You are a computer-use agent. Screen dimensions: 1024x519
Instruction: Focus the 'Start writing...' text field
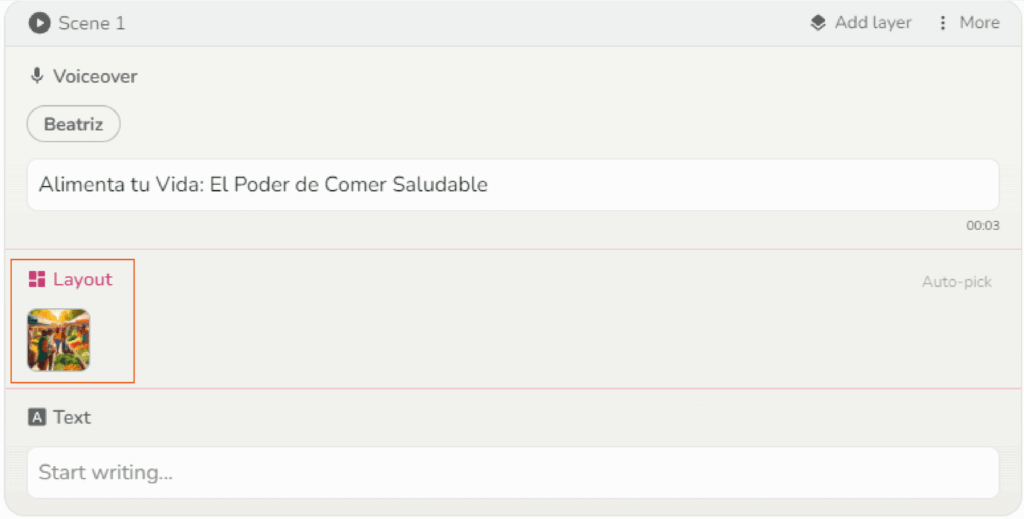pyautogui.click(x=512, y=472)
